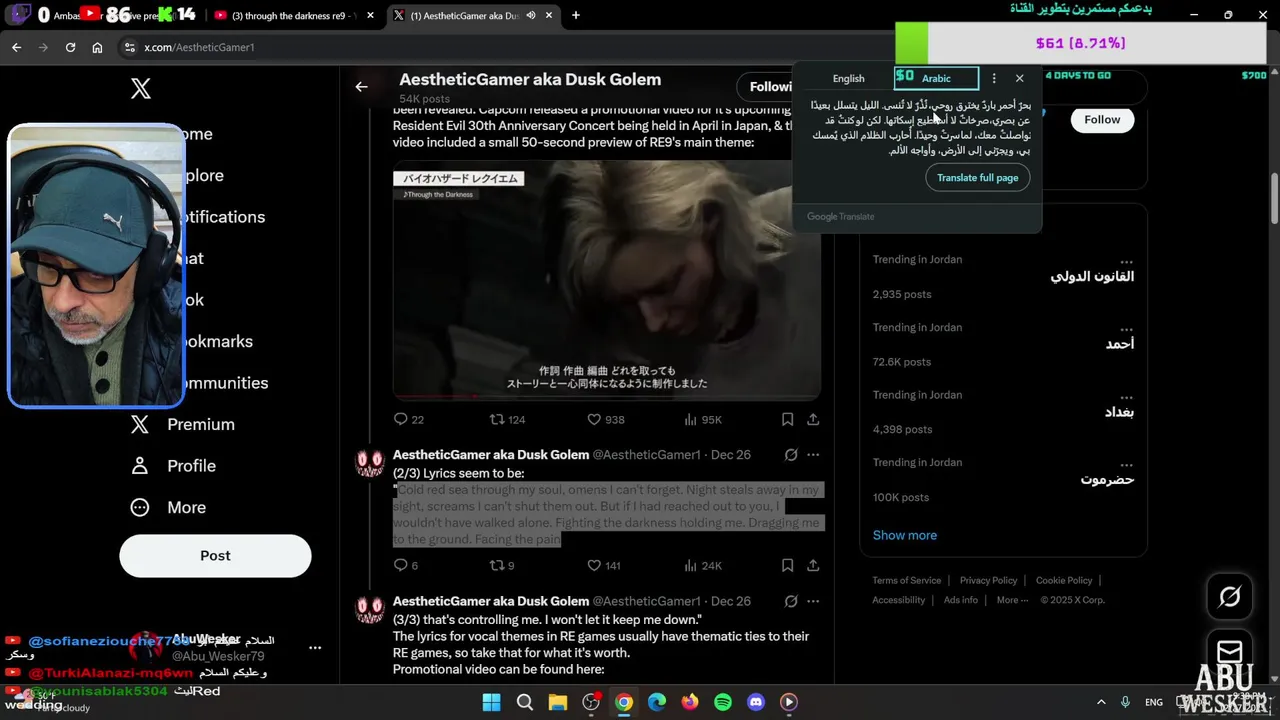Click Show more under trending list
The height and width of the screenshot is (720, 1280).
[x=904, y=535]
